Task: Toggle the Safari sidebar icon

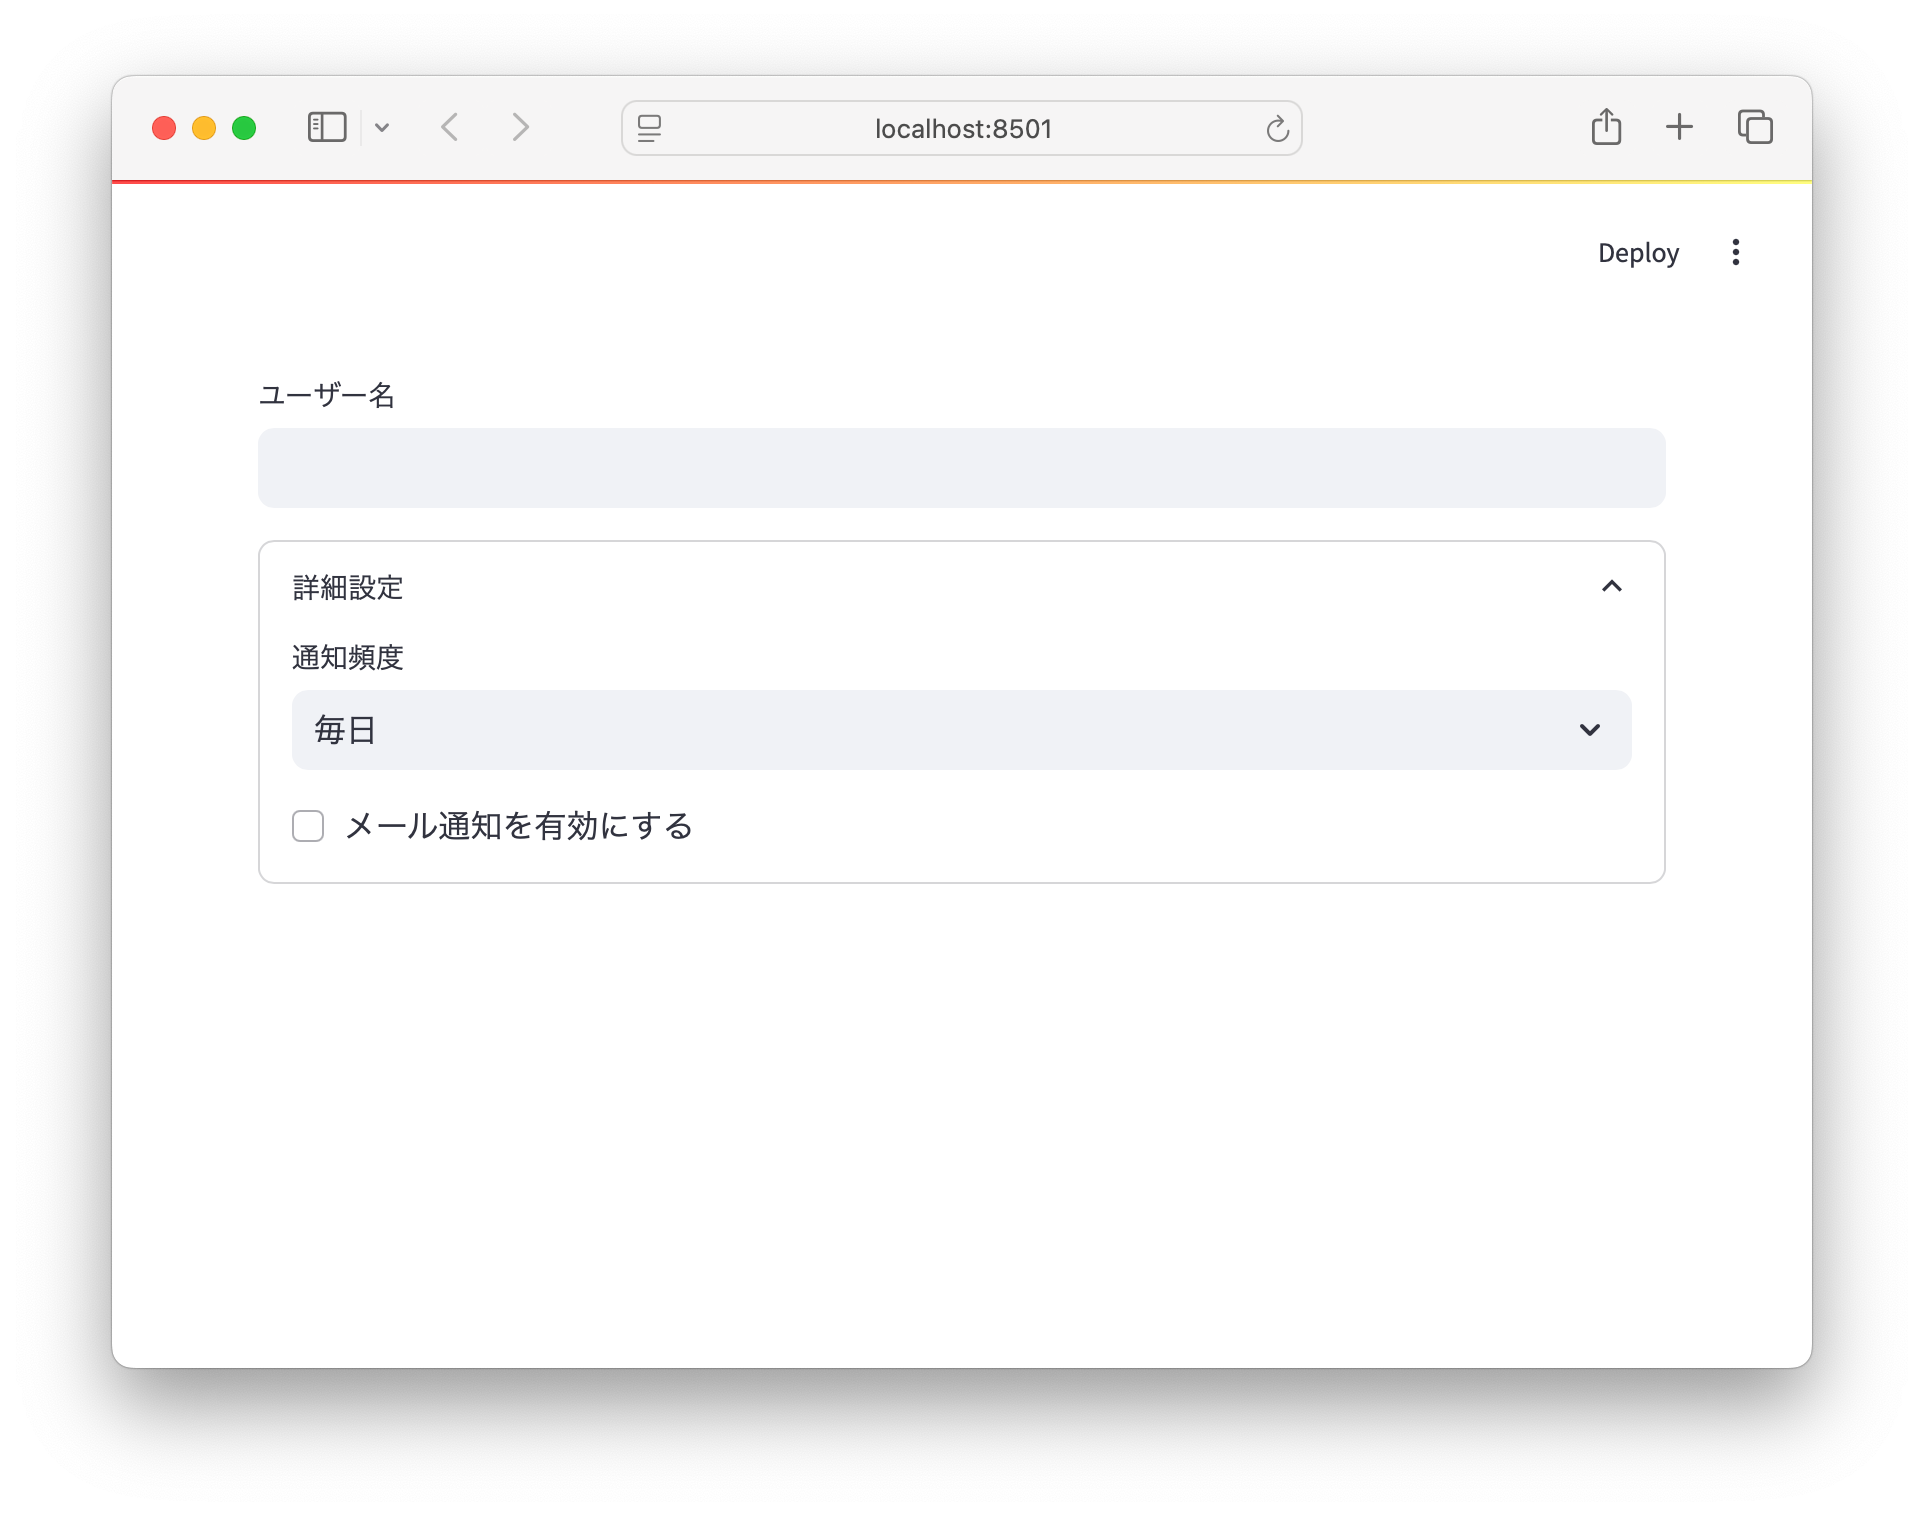Action: pyautogui.click(x=326, y=127)
